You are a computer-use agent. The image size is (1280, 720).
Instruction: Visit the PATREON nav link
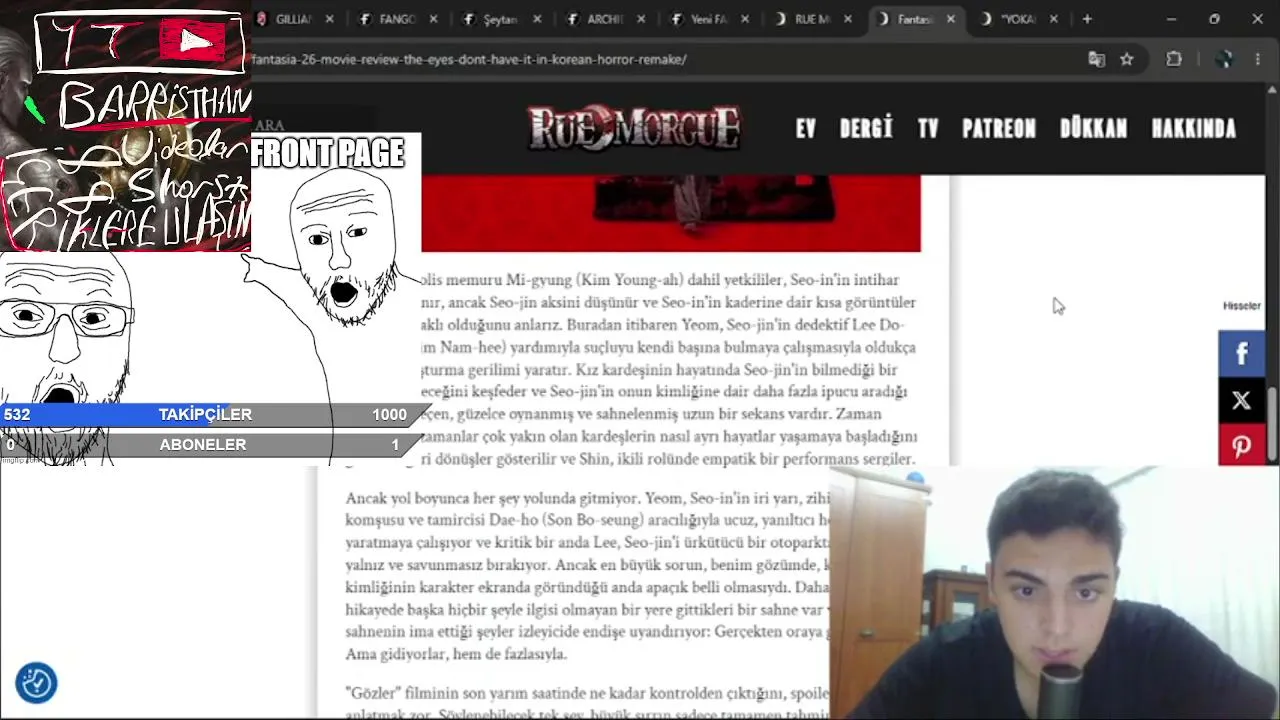point(999,129)
